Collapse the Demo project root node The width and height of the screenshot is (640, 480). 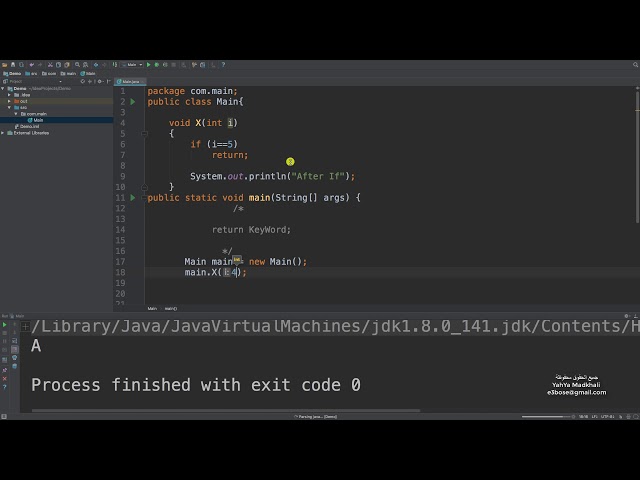click(3, 89)
